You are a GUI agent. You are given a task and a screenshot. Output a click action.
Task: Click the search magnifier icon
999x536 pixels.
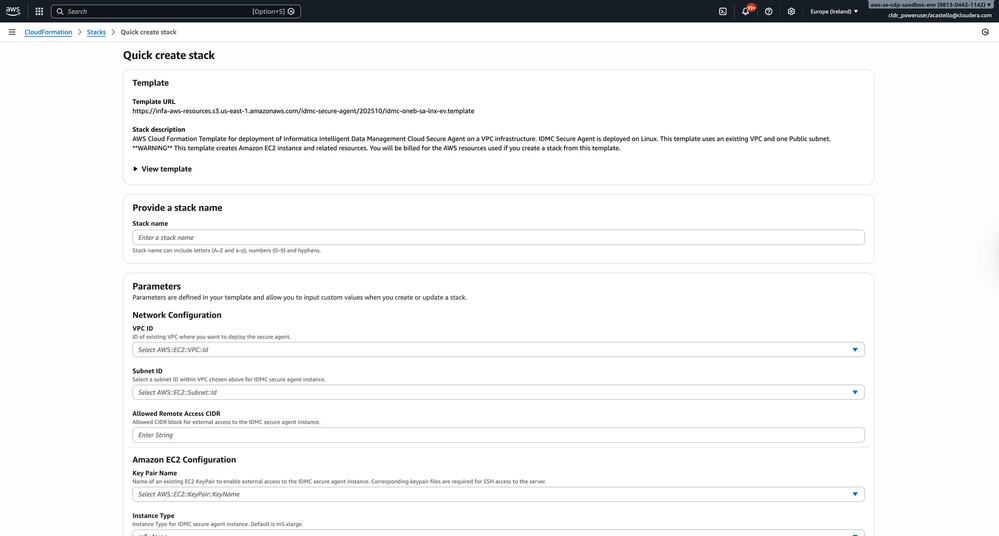pyautogui.click(x=60, y=11)
